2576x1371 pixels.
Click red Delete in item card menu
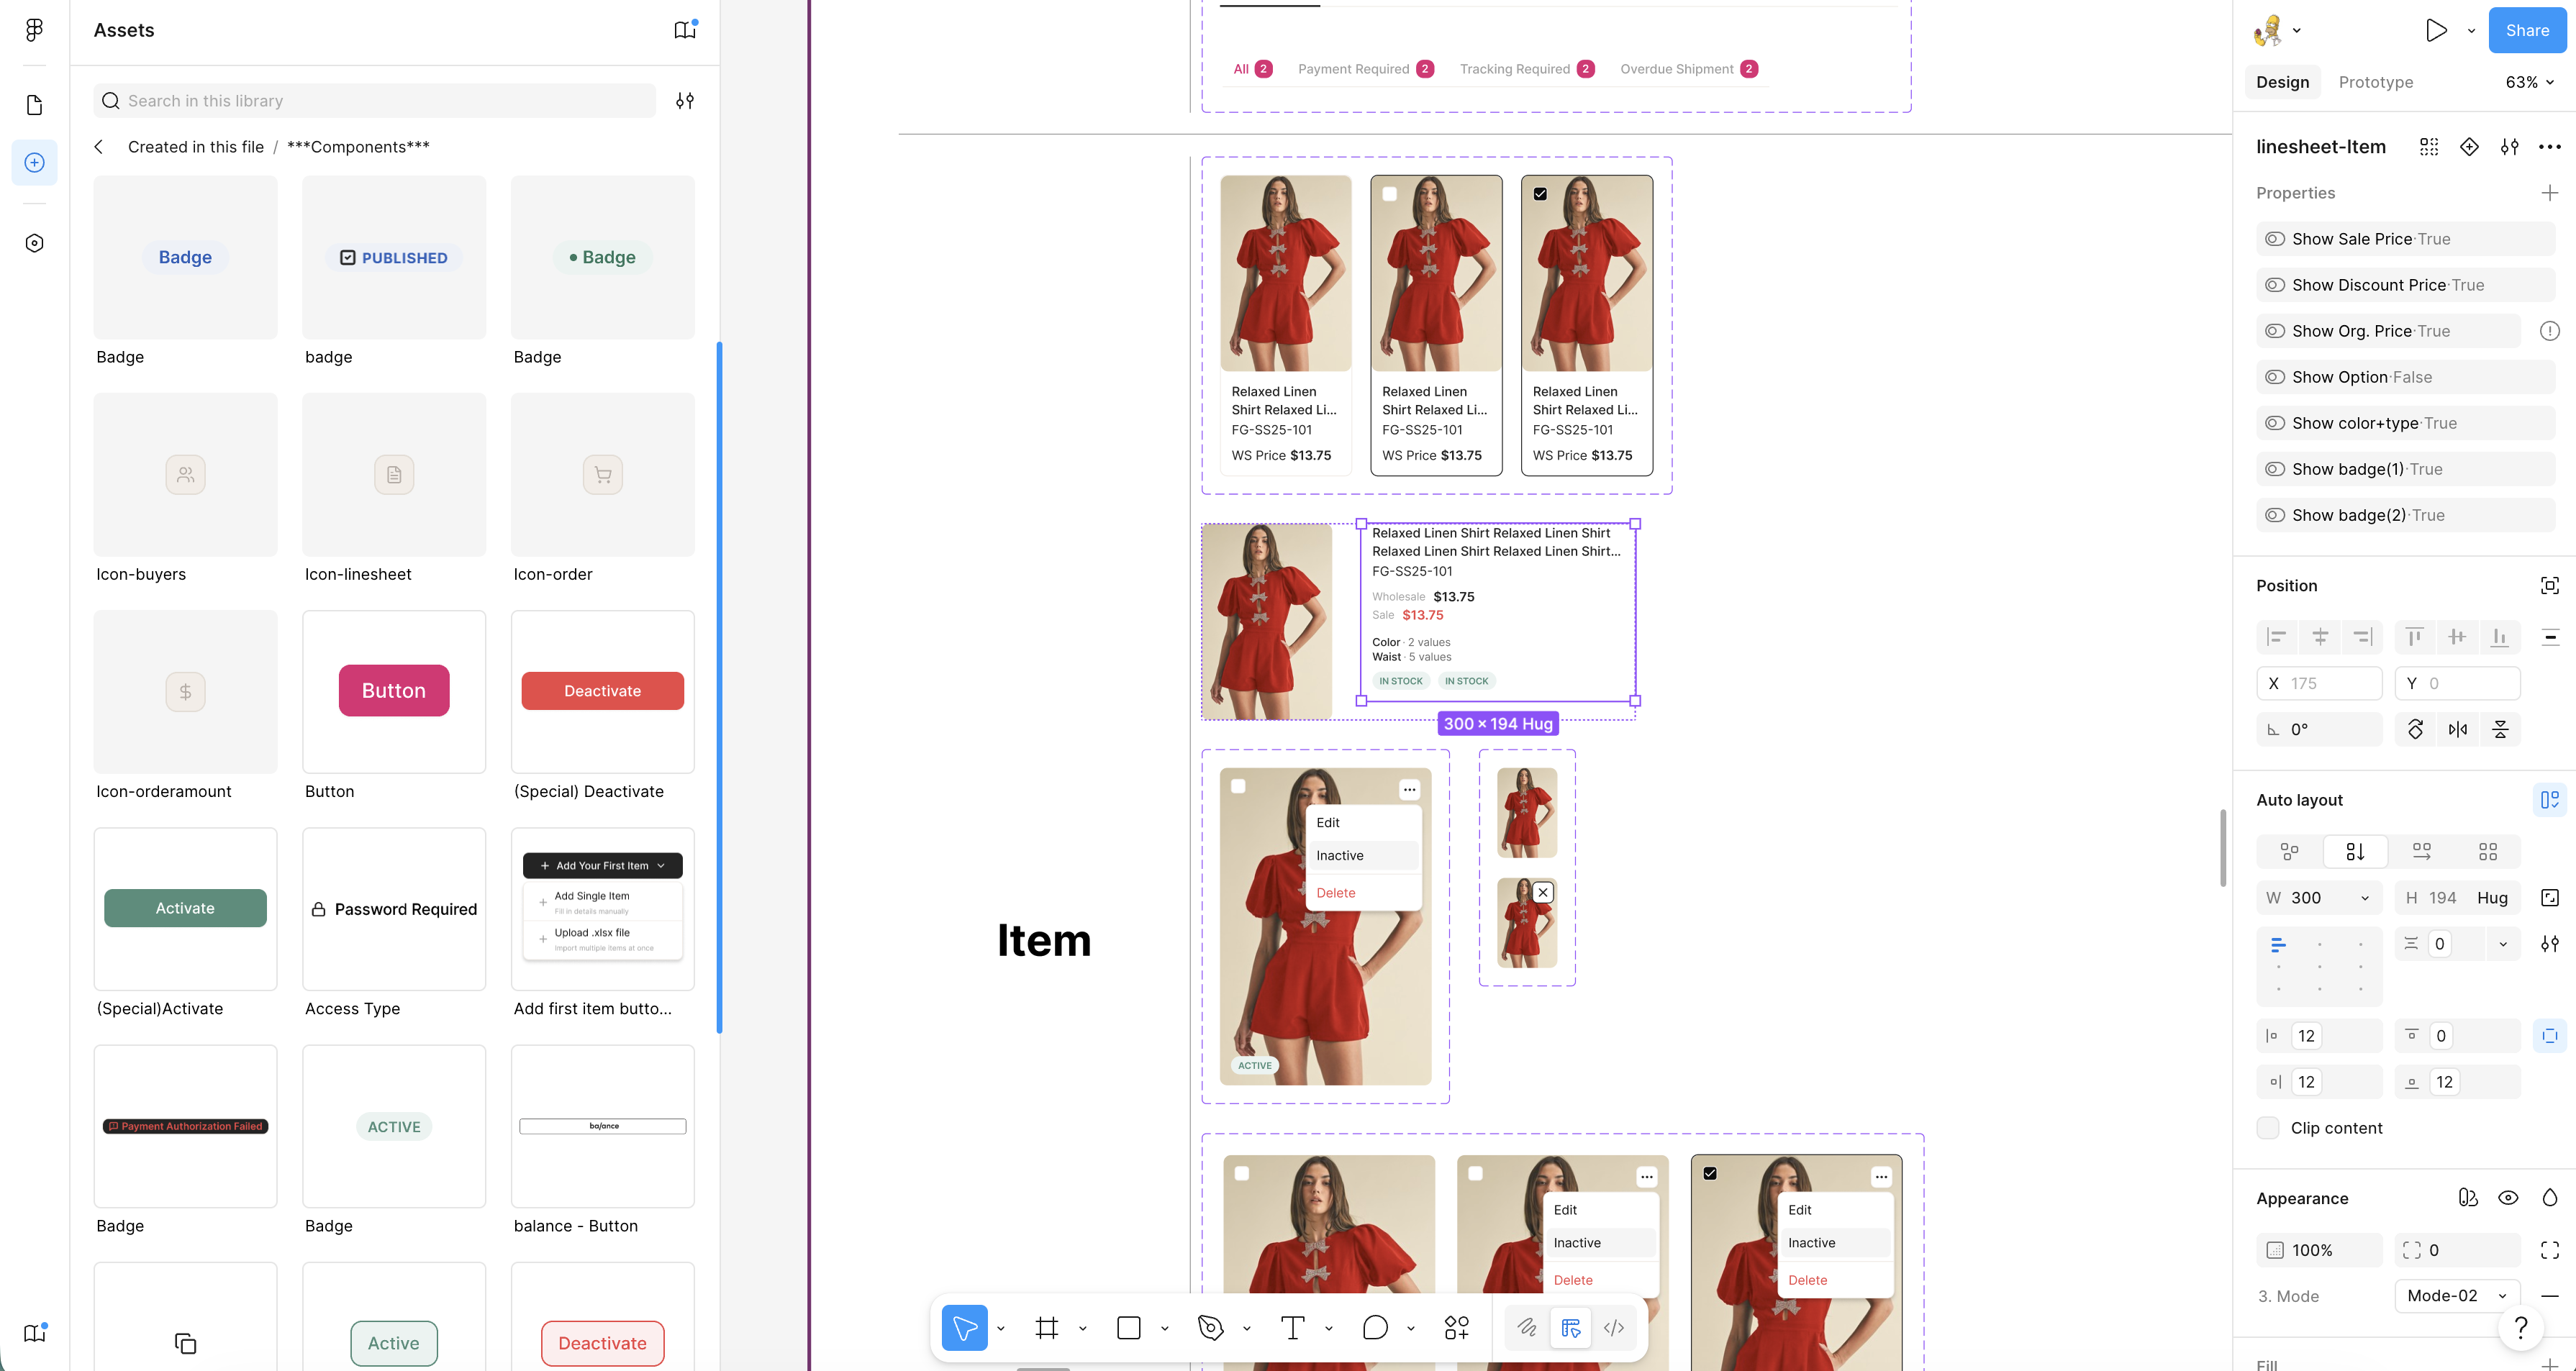pos(1336,893)
